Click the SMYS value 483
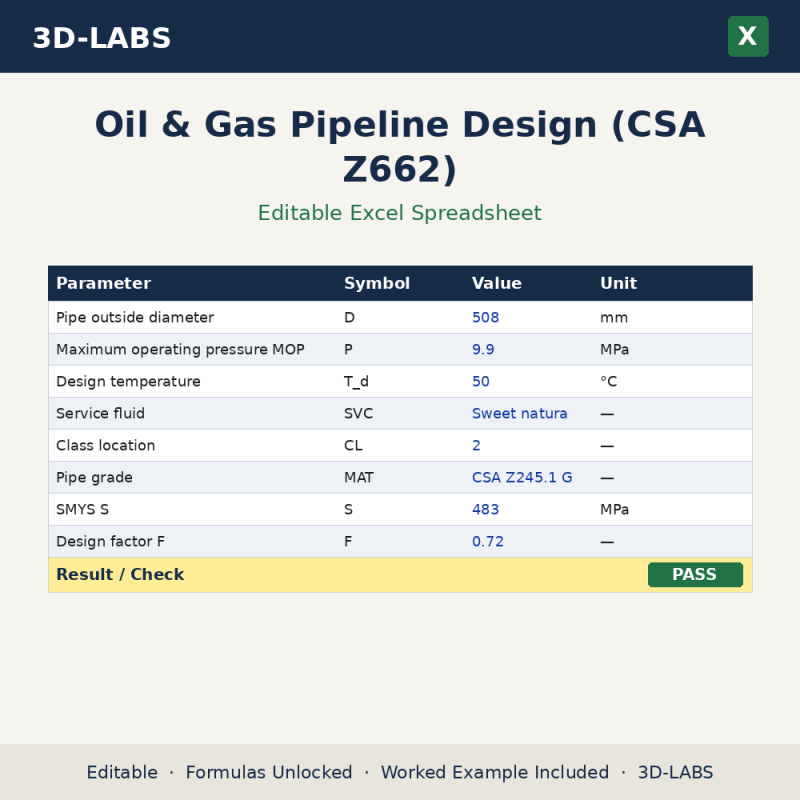The image size is (800, 800). coord(485,510)
